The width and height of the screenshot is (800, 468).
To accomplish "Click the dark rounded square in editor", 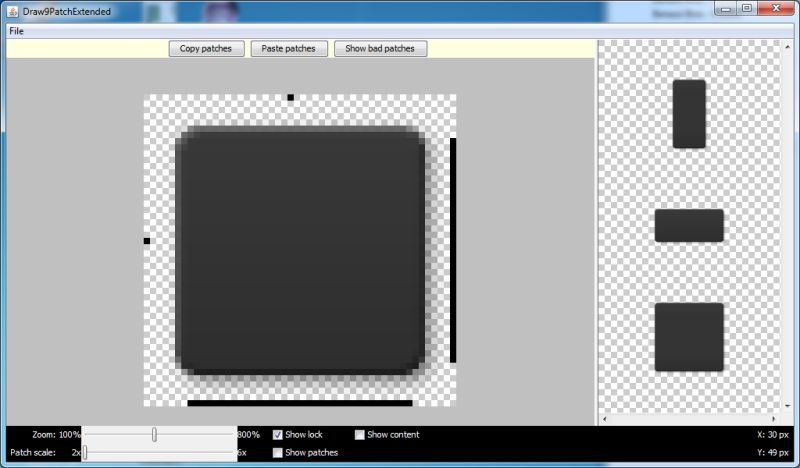I will pyautogui.click(x=300, y=250).
